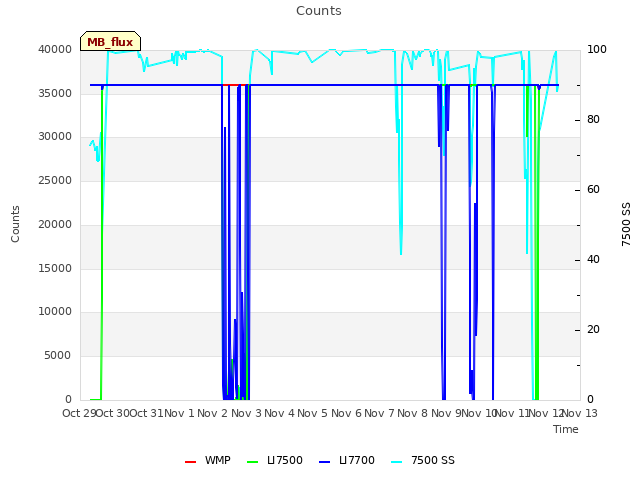Toggle the WMP legend entry
This screenshot has height=480, width=640.
[208, 460]
